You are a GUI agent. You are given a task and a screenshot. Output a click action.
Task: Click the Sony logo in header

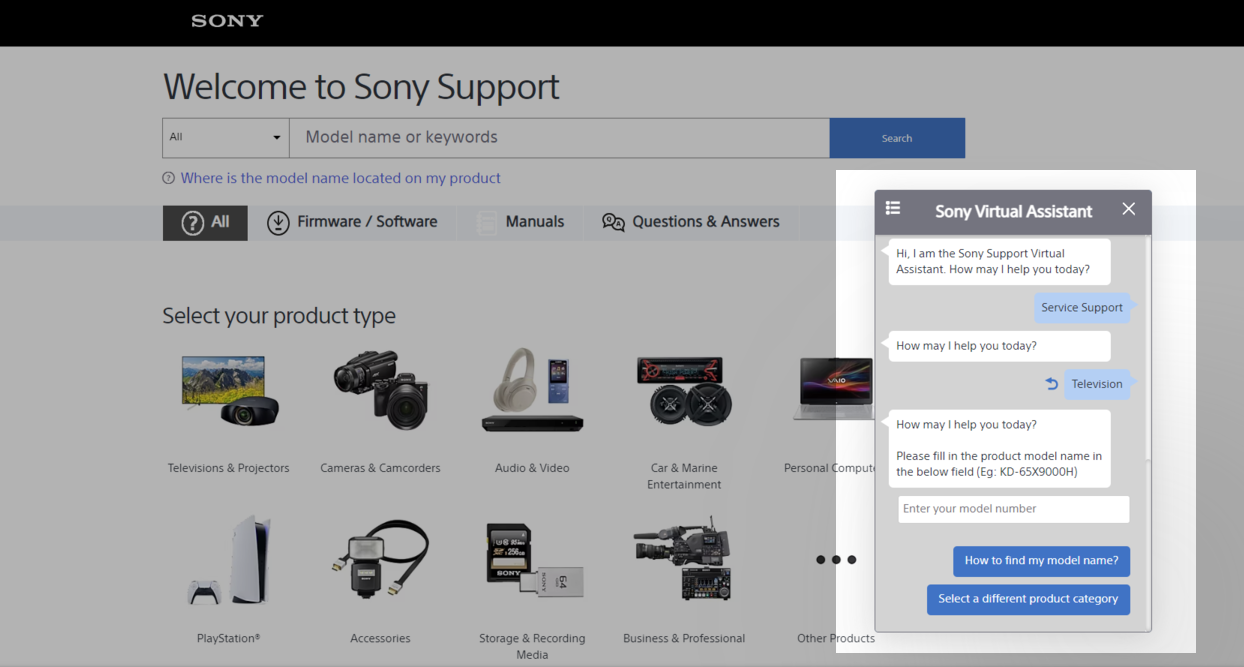227,21
